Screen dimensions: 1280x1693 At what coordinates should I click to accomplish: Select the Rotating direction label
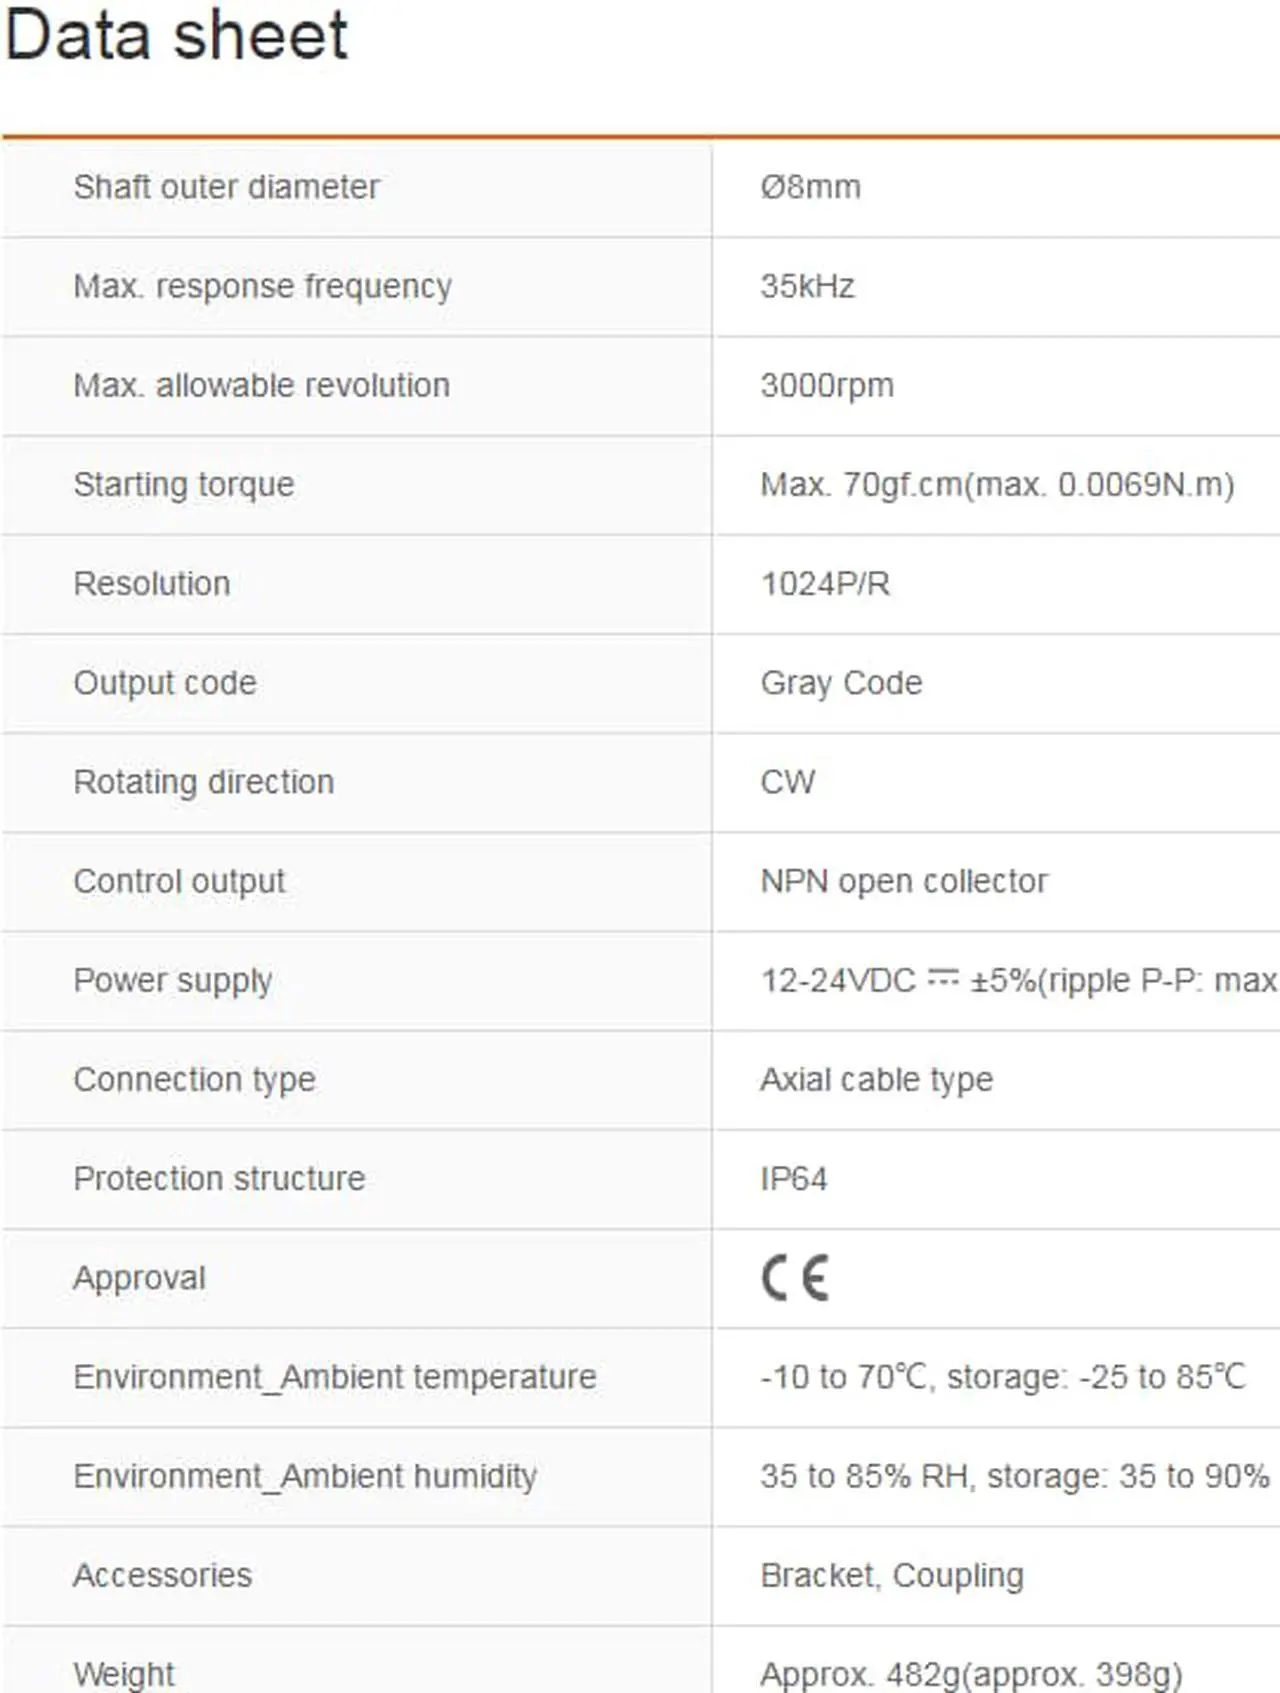(x=204, y=782)
